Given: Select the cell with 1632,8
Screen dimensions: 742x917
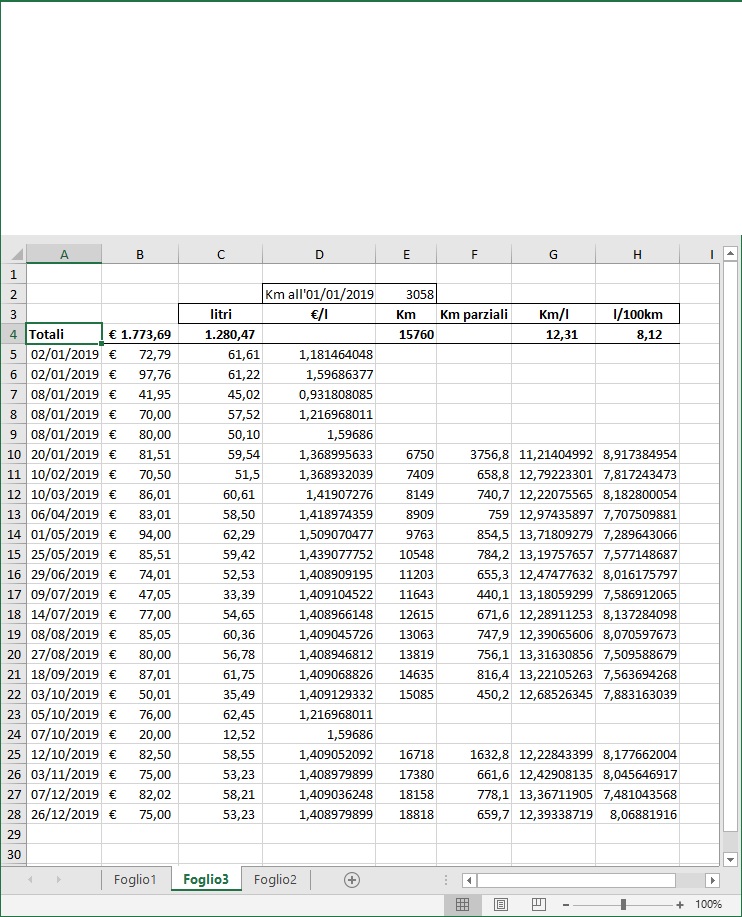Looking at the screenshot, I should pos(474,754).
